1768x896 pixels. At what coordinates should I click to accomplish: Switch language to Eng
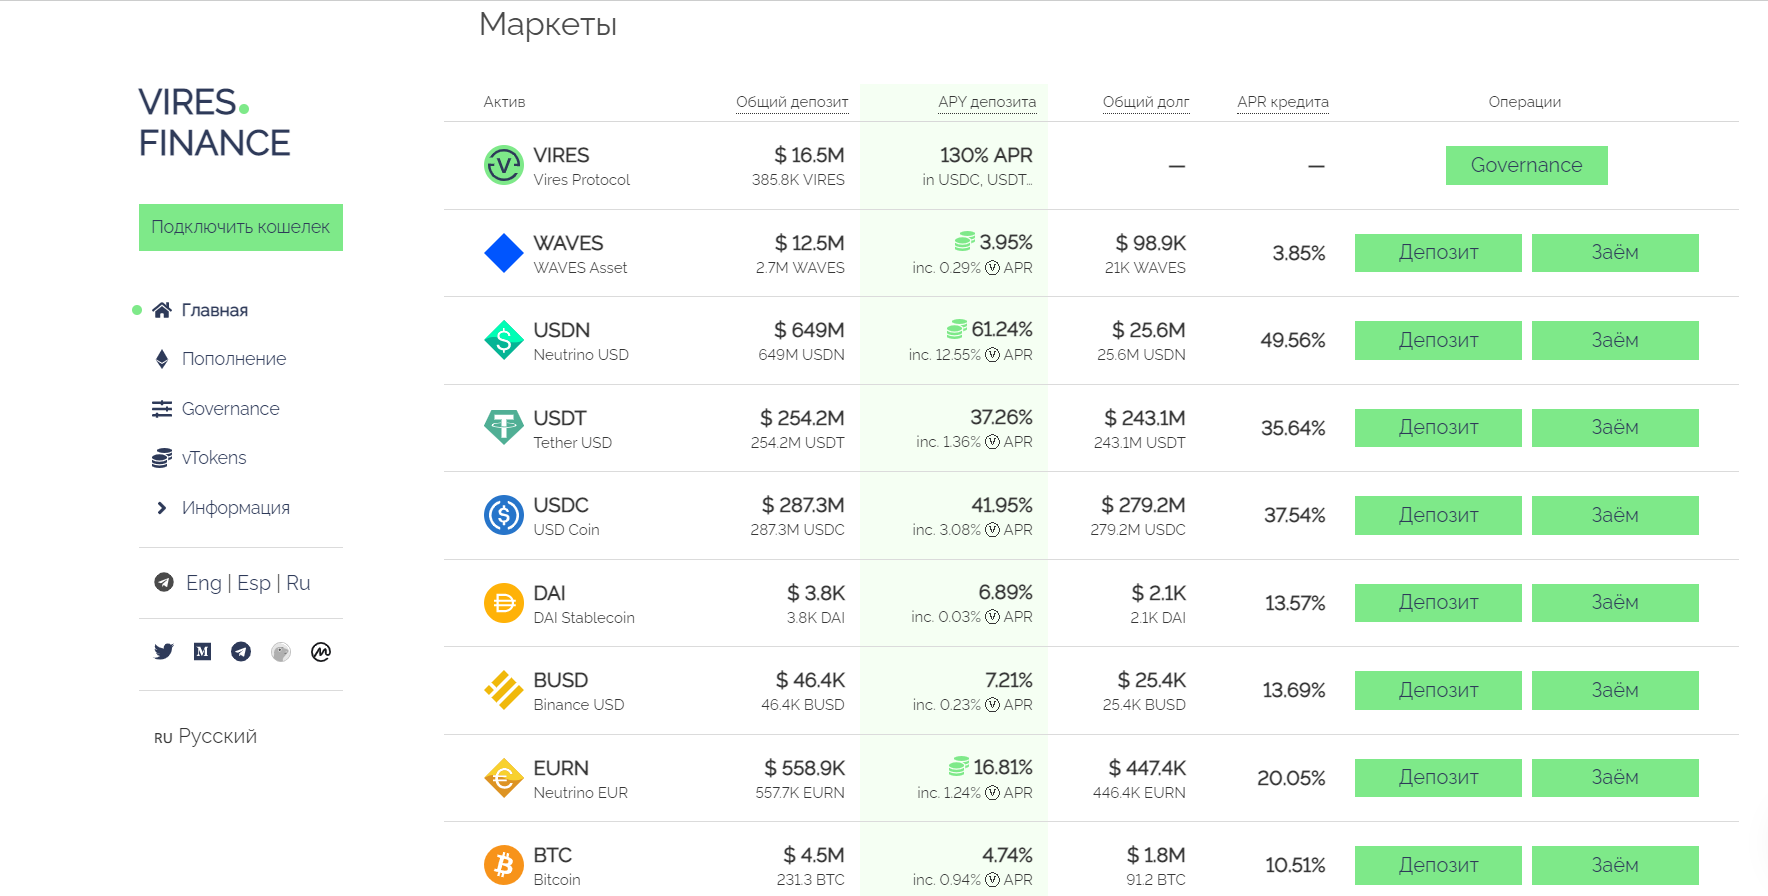pyautogui.click(x=204, y=582)
